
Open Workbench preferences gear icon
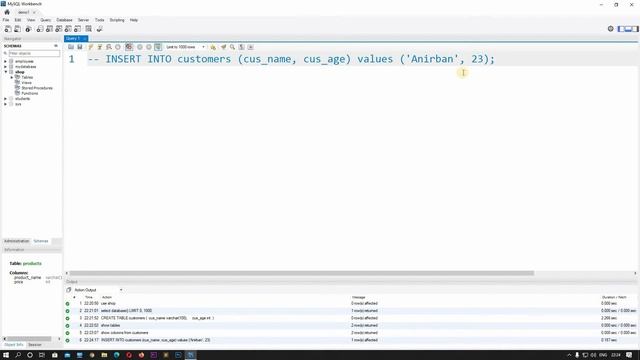pyautogui.click(x=611, y=29)
